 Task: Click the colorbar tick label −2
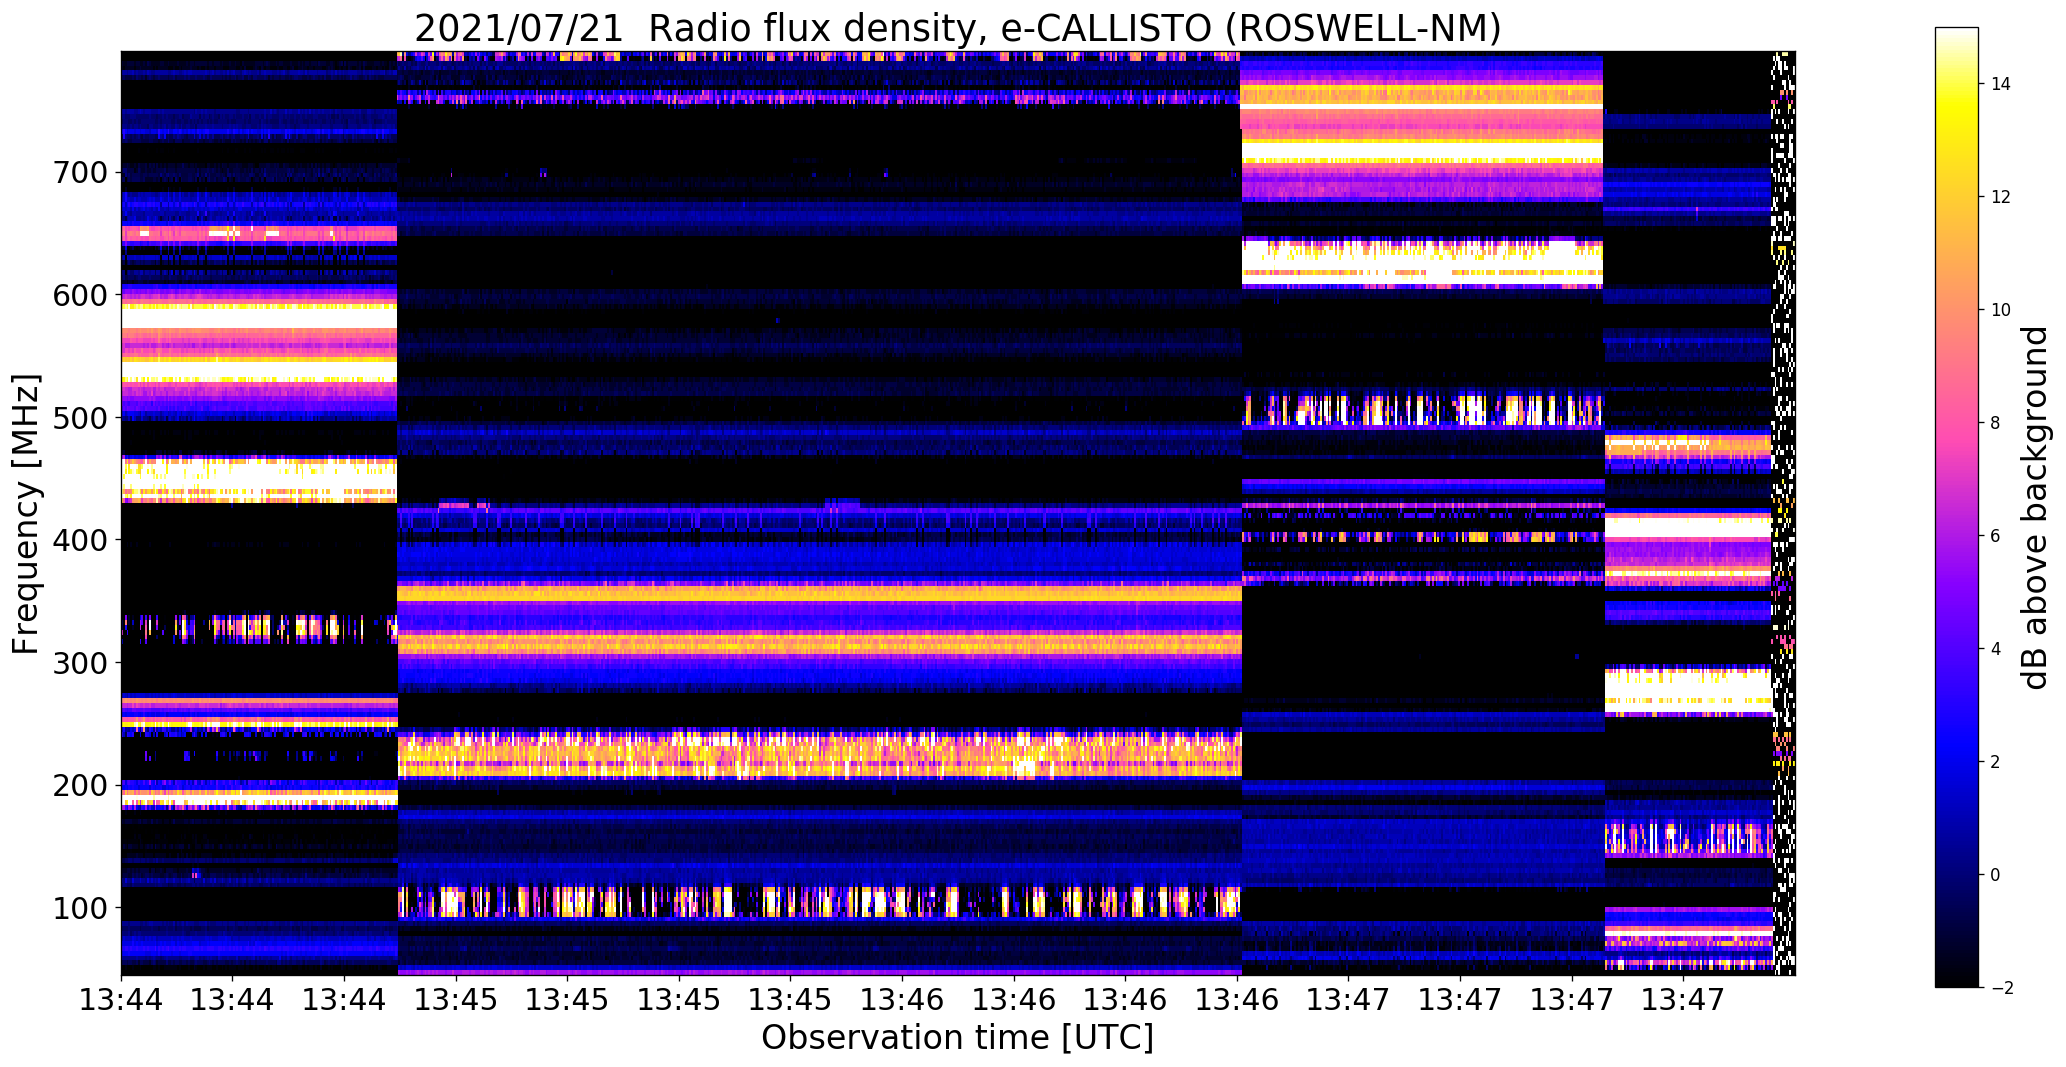[x=2000, y=988]
